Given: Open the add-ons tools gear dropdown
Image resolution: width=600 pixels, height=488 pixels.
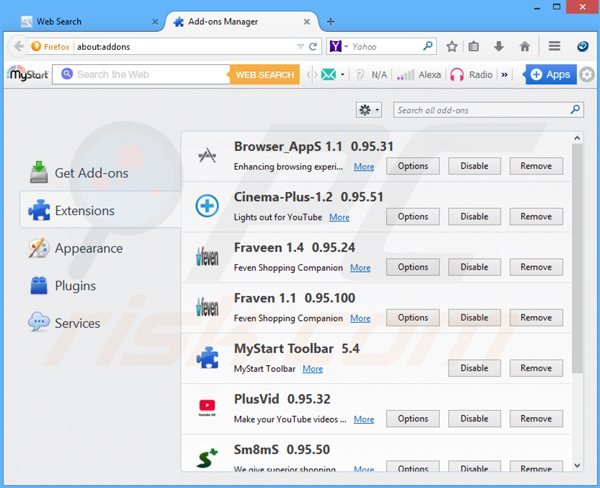Looking at the screenshot, I should point(368,110).
